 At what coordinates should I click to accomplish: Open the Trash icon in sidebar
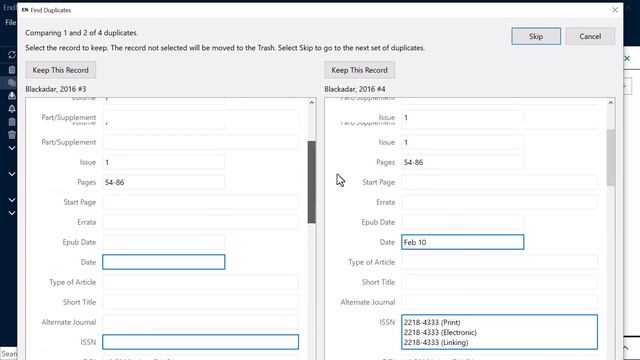pos(12,135)
